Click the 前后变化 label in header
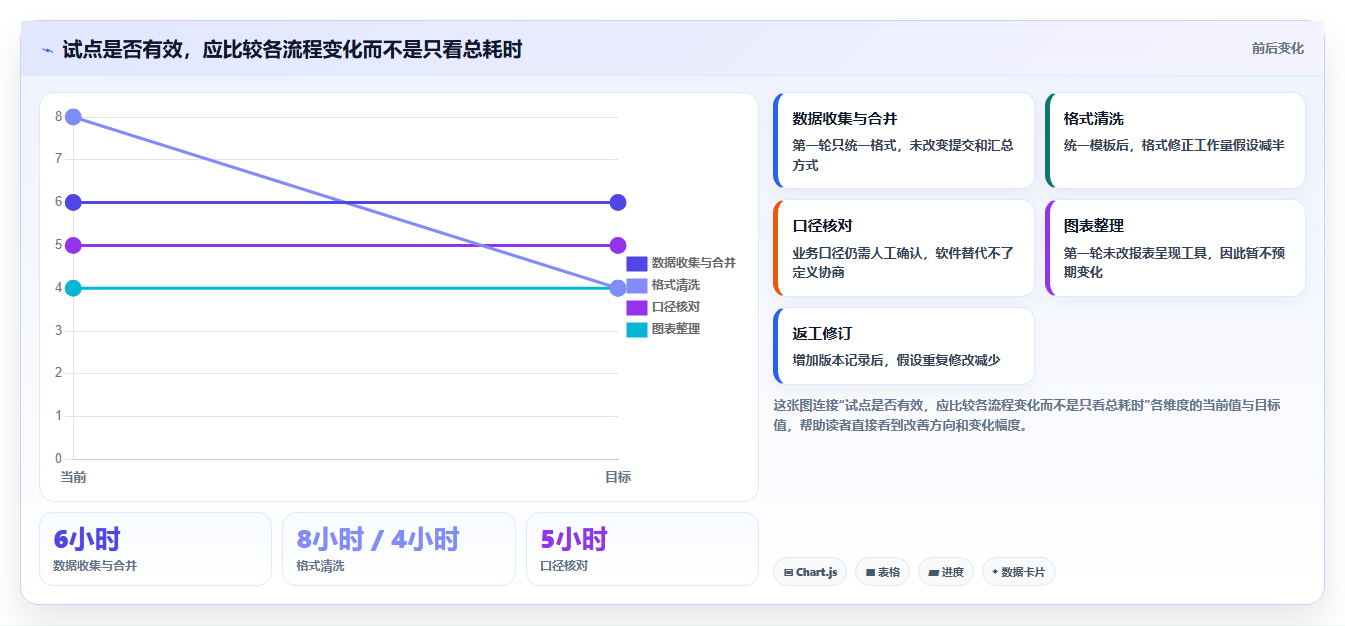Image resolution: width=1345 pixels, height=626 pixels. point(1277,48)
